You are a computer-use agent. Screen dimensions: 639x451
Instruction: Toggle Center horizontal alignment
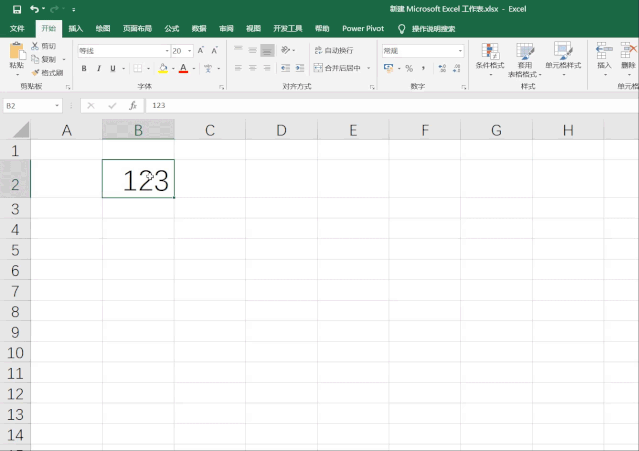click(253, 68)
